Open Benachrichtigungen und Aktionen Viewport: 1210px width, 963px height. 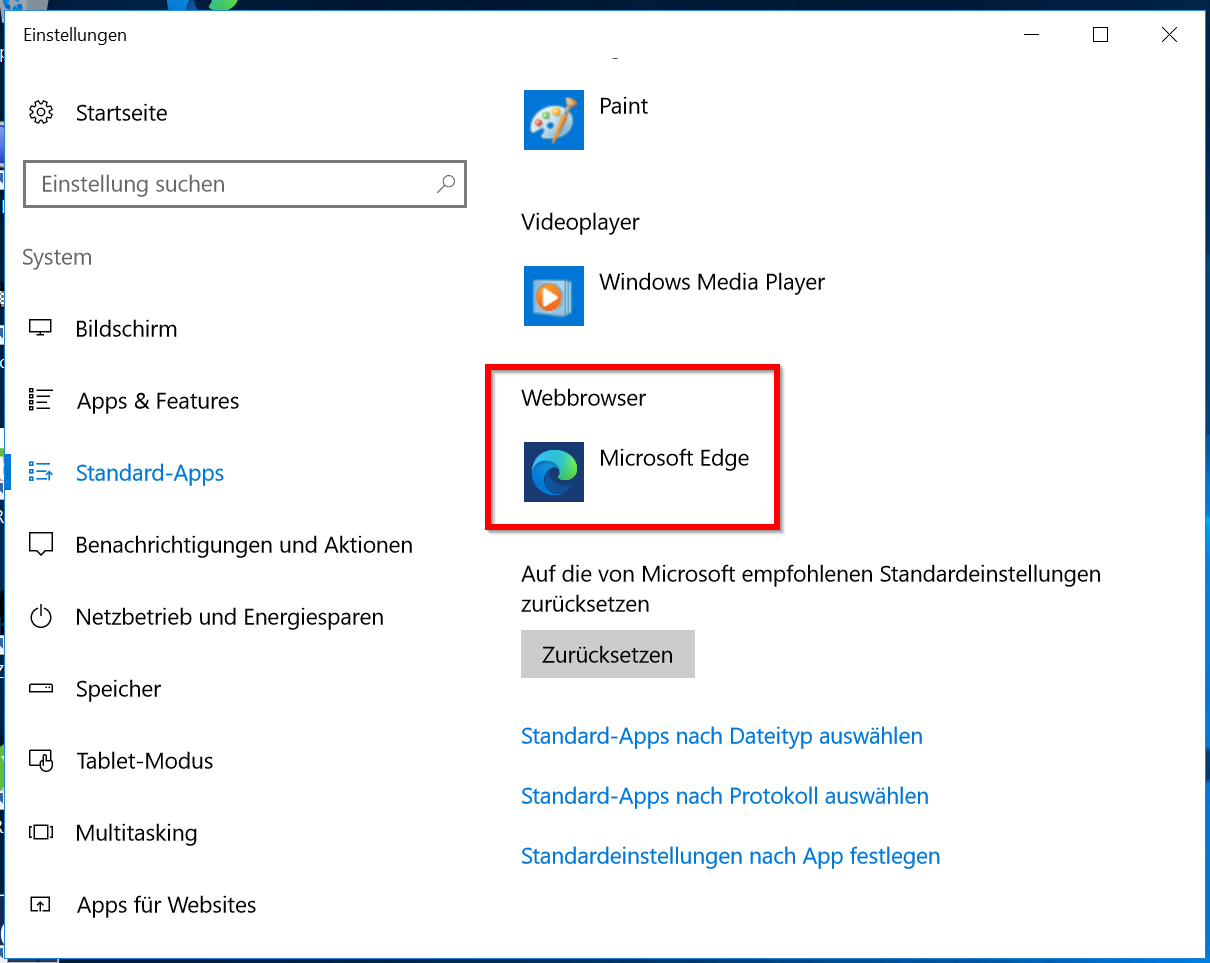244,545
